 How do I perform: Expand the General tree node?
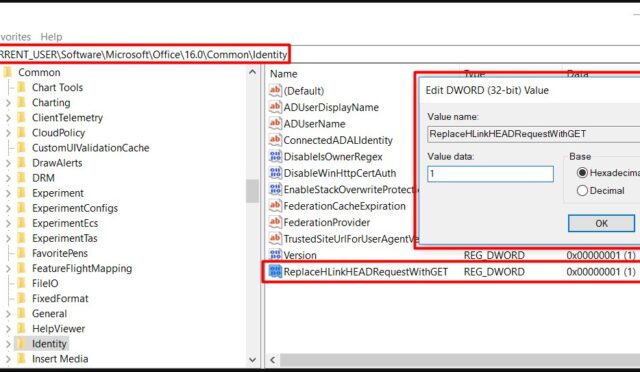click(x=8, y=314)
